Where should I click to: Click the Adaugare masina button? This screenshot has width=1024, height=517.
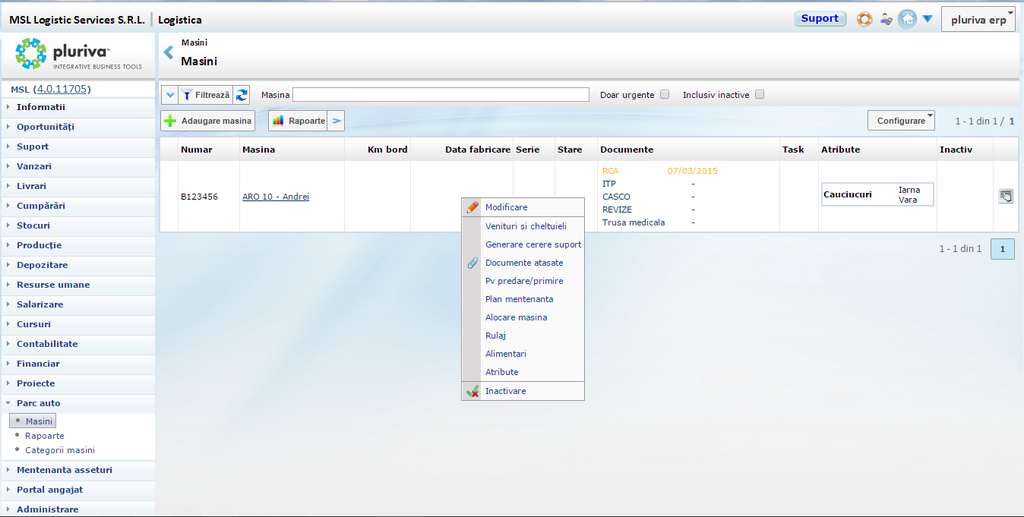coord(208,121)
